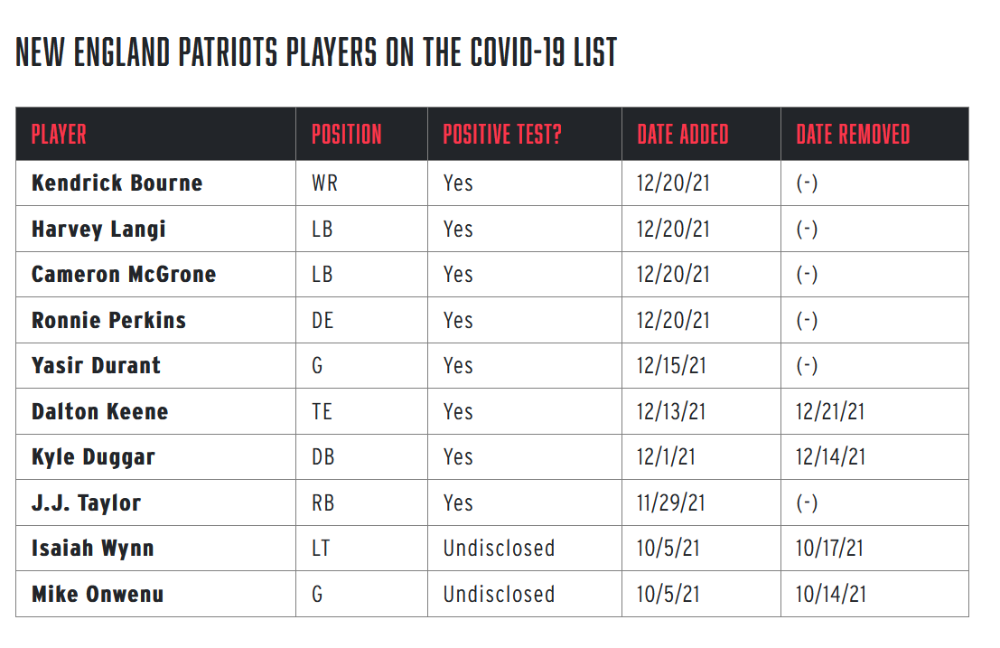Select player name Cameron McGrone
The width and height of the screenshot is (1000, 648).
click(124, 274)
